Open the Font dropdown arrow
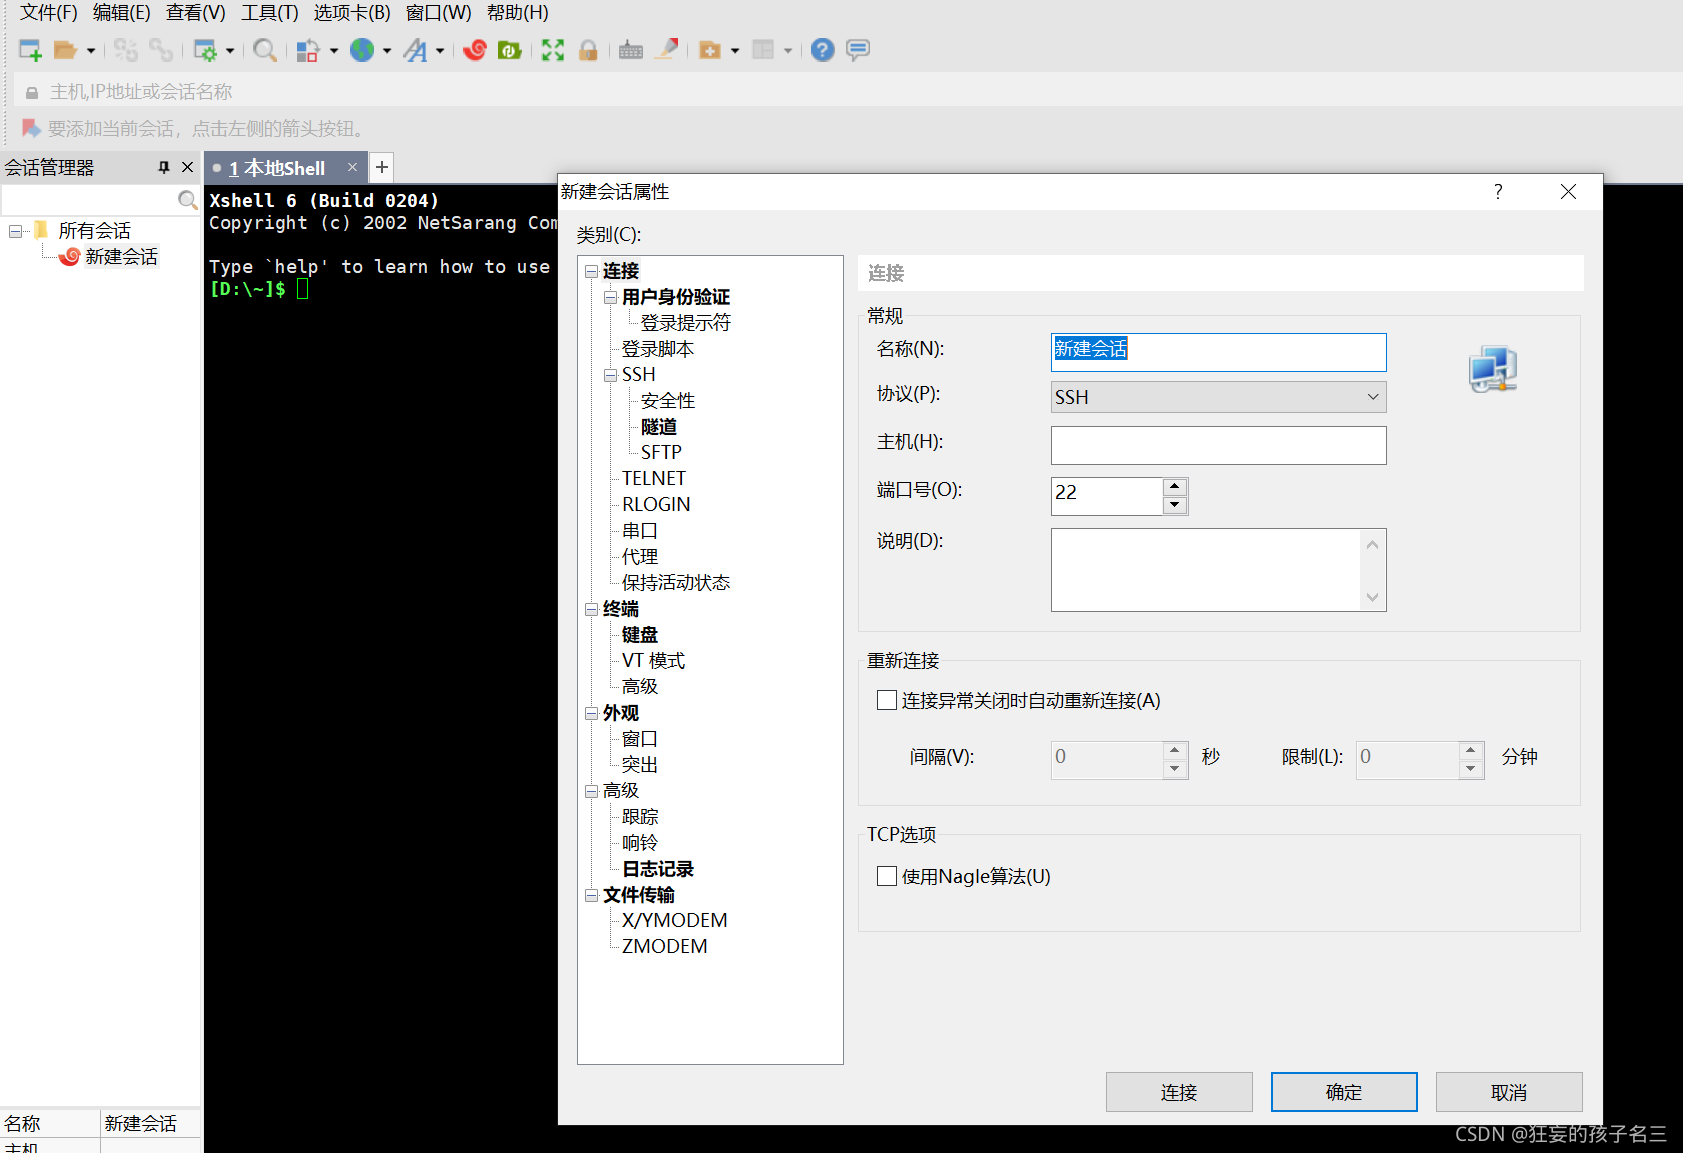 440,50
